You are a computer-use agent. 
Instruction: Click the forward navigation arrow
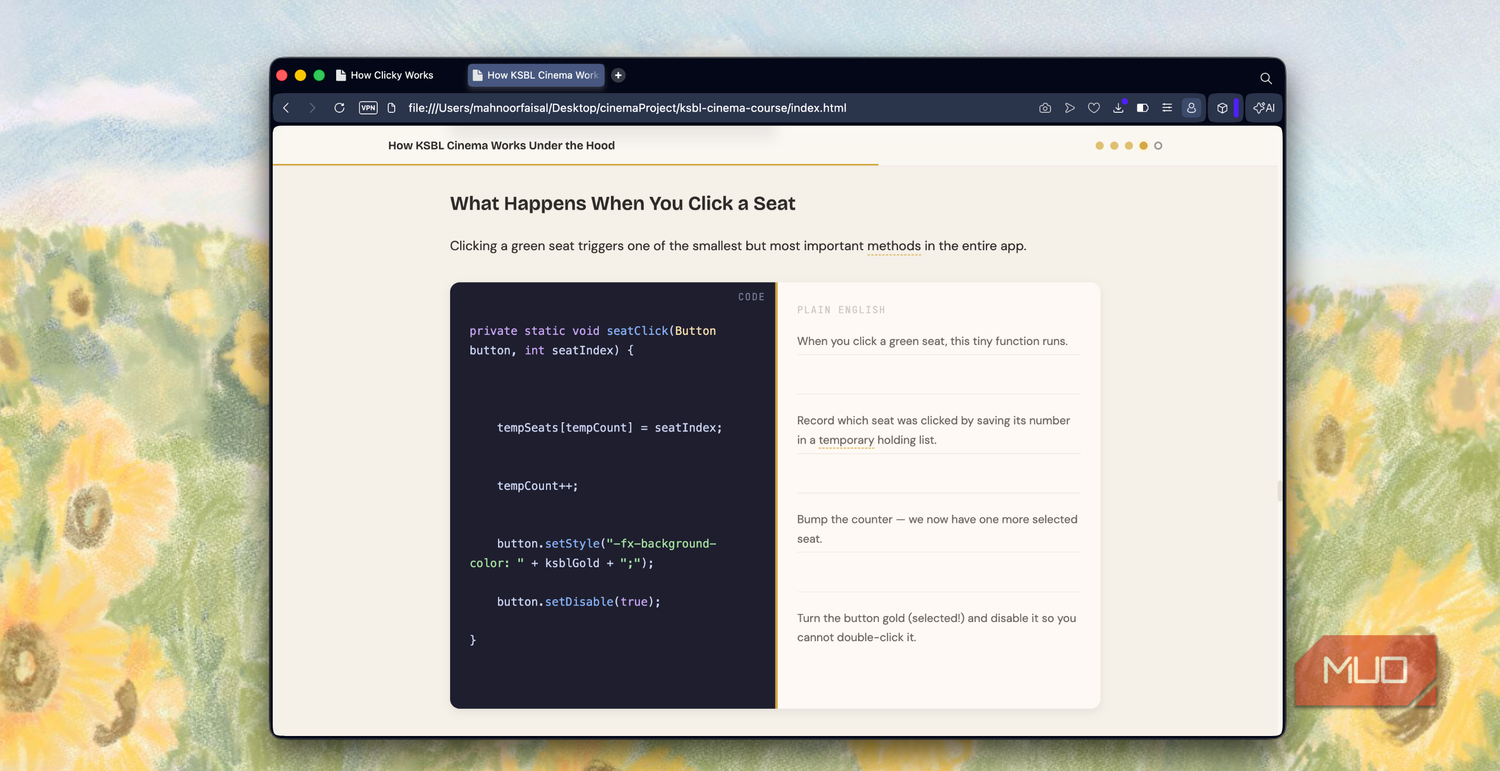point(312,108)
